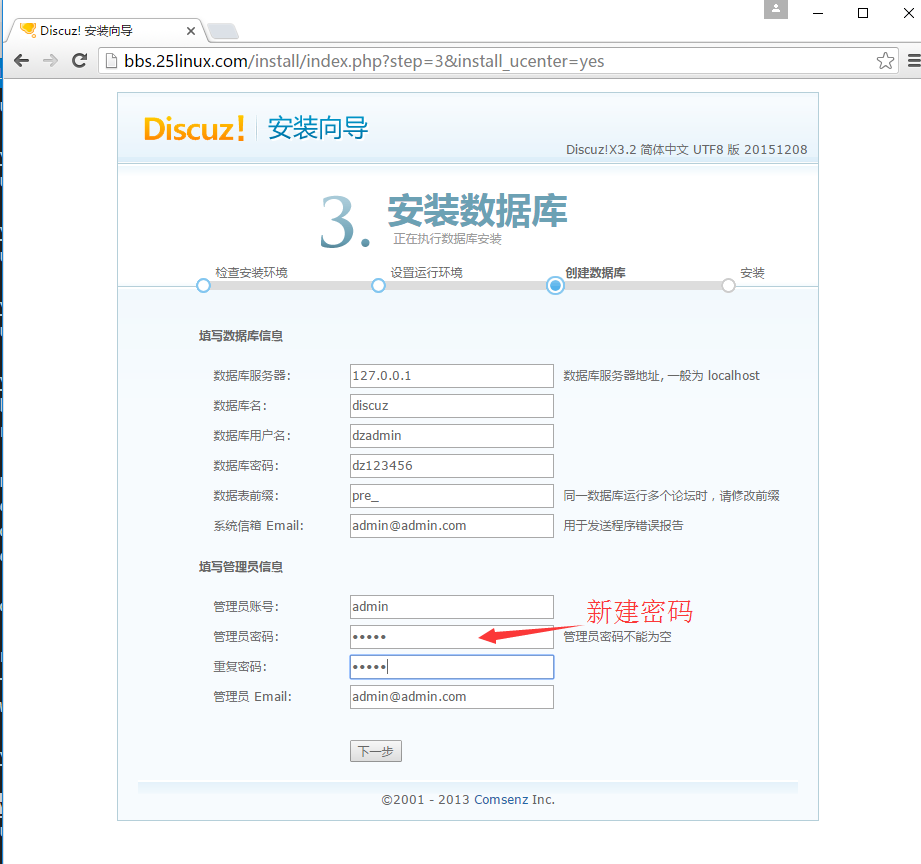The image size is (921, 864).
Task: Click the address bar URL
Action: click(x=364, y=61)
